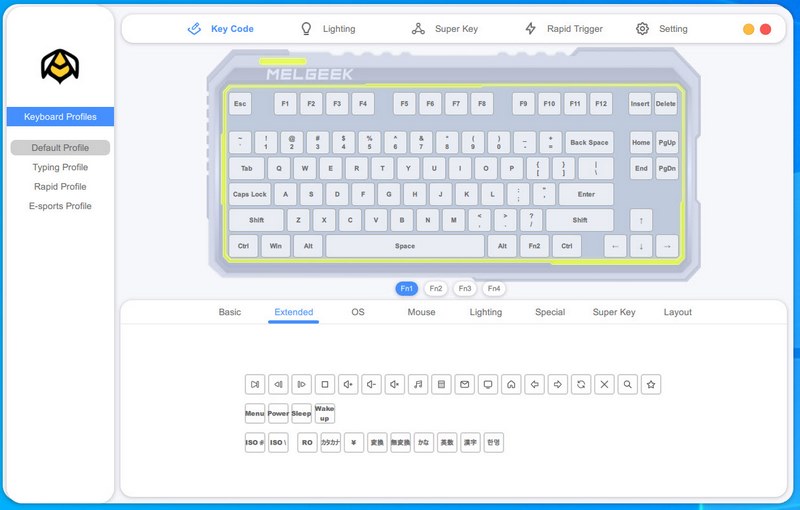Switch to the OS key tab
This screenshot has width=800, height=510.
[358, 312]
